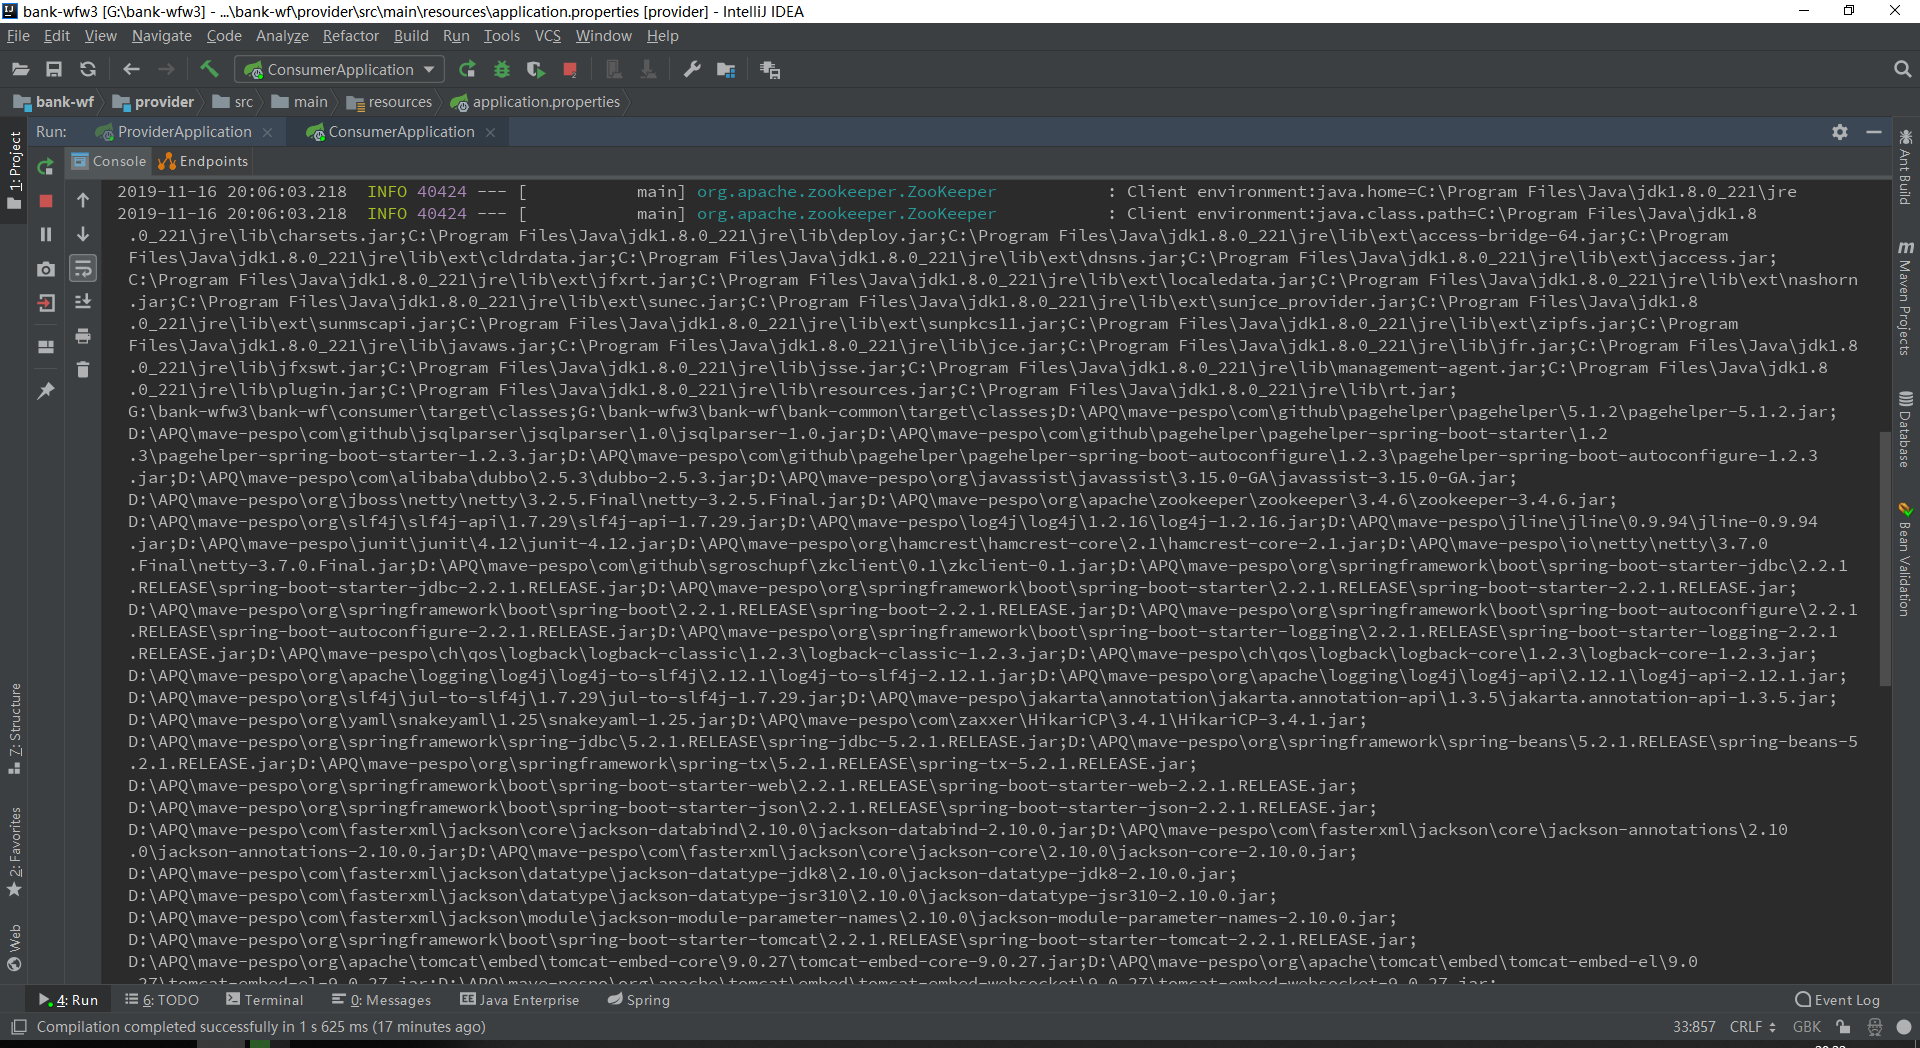The image size is (1920, 1048).
Task: Toggle the 1: Project tool window
Action: [x=14, y=170]
